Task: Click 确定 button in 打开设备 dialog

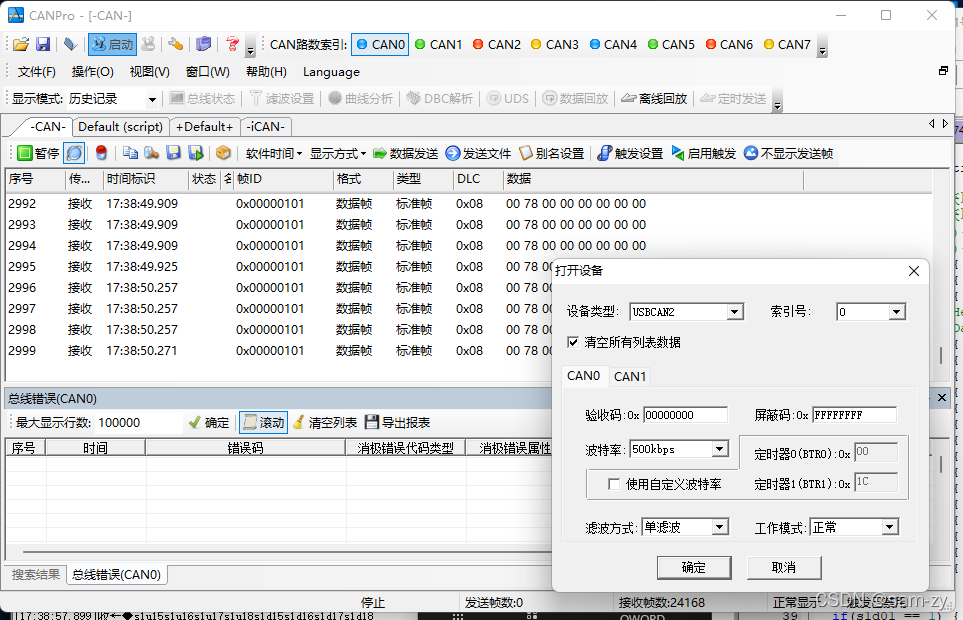Action: point(694,568)
